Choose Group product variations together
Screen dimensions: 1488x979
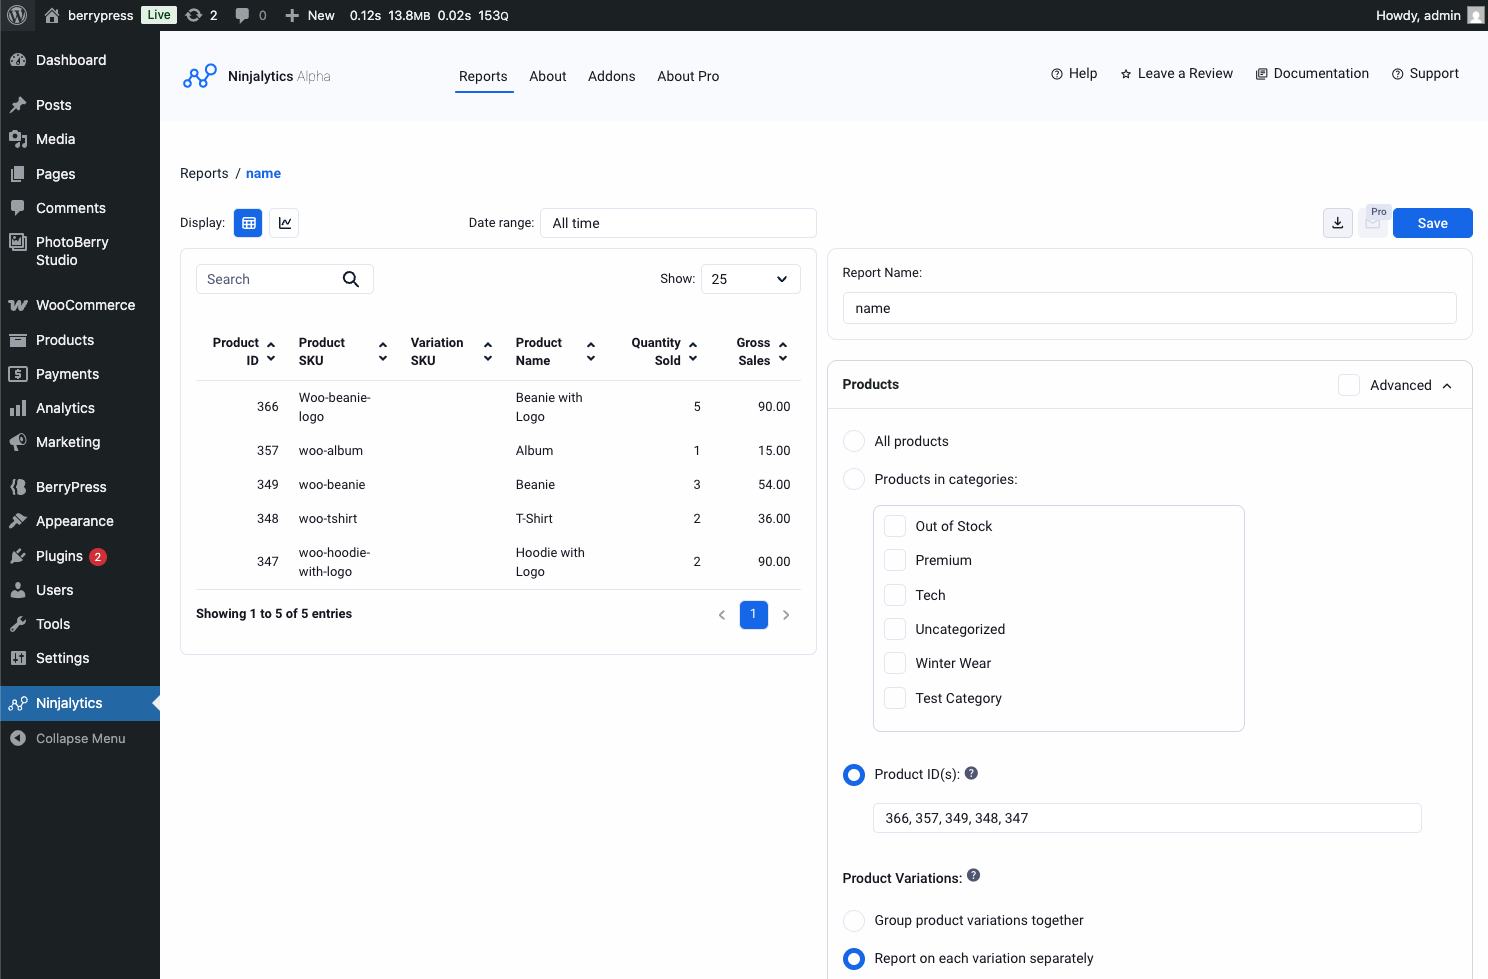(x=853, y=920)
